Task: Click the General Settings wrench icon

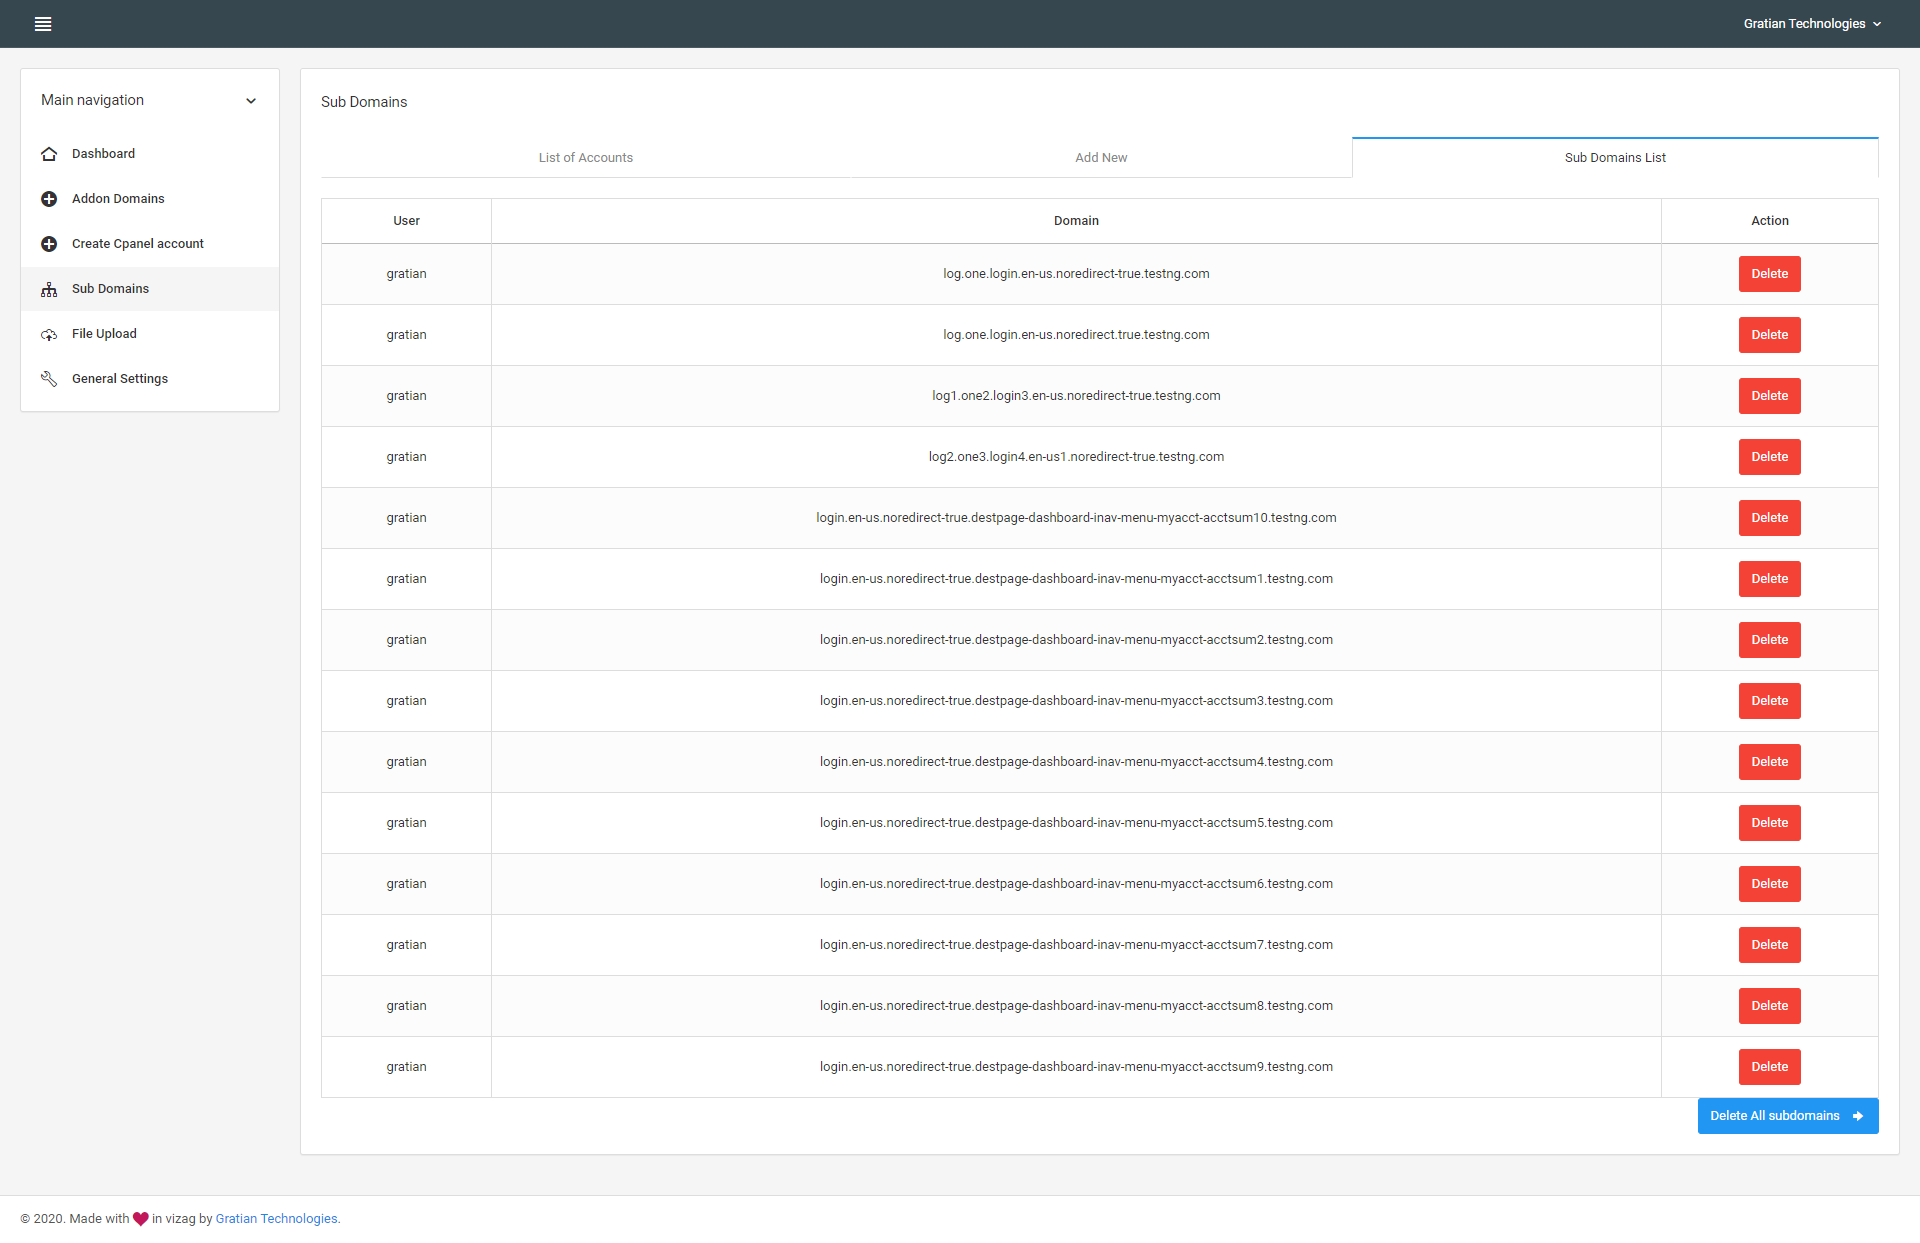Action: [49, 379]
